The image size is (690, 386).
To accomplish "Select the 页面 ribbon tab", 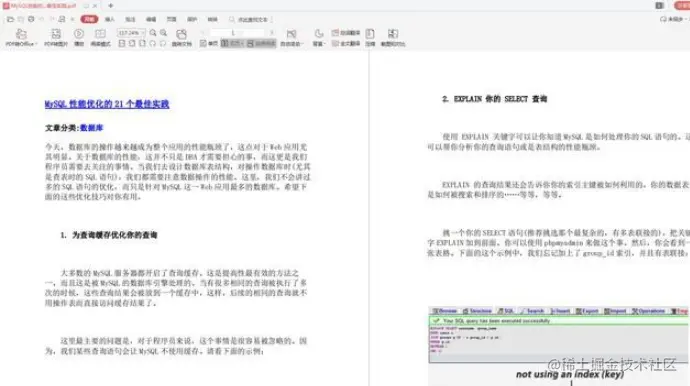I will click(x=172, y=19).
